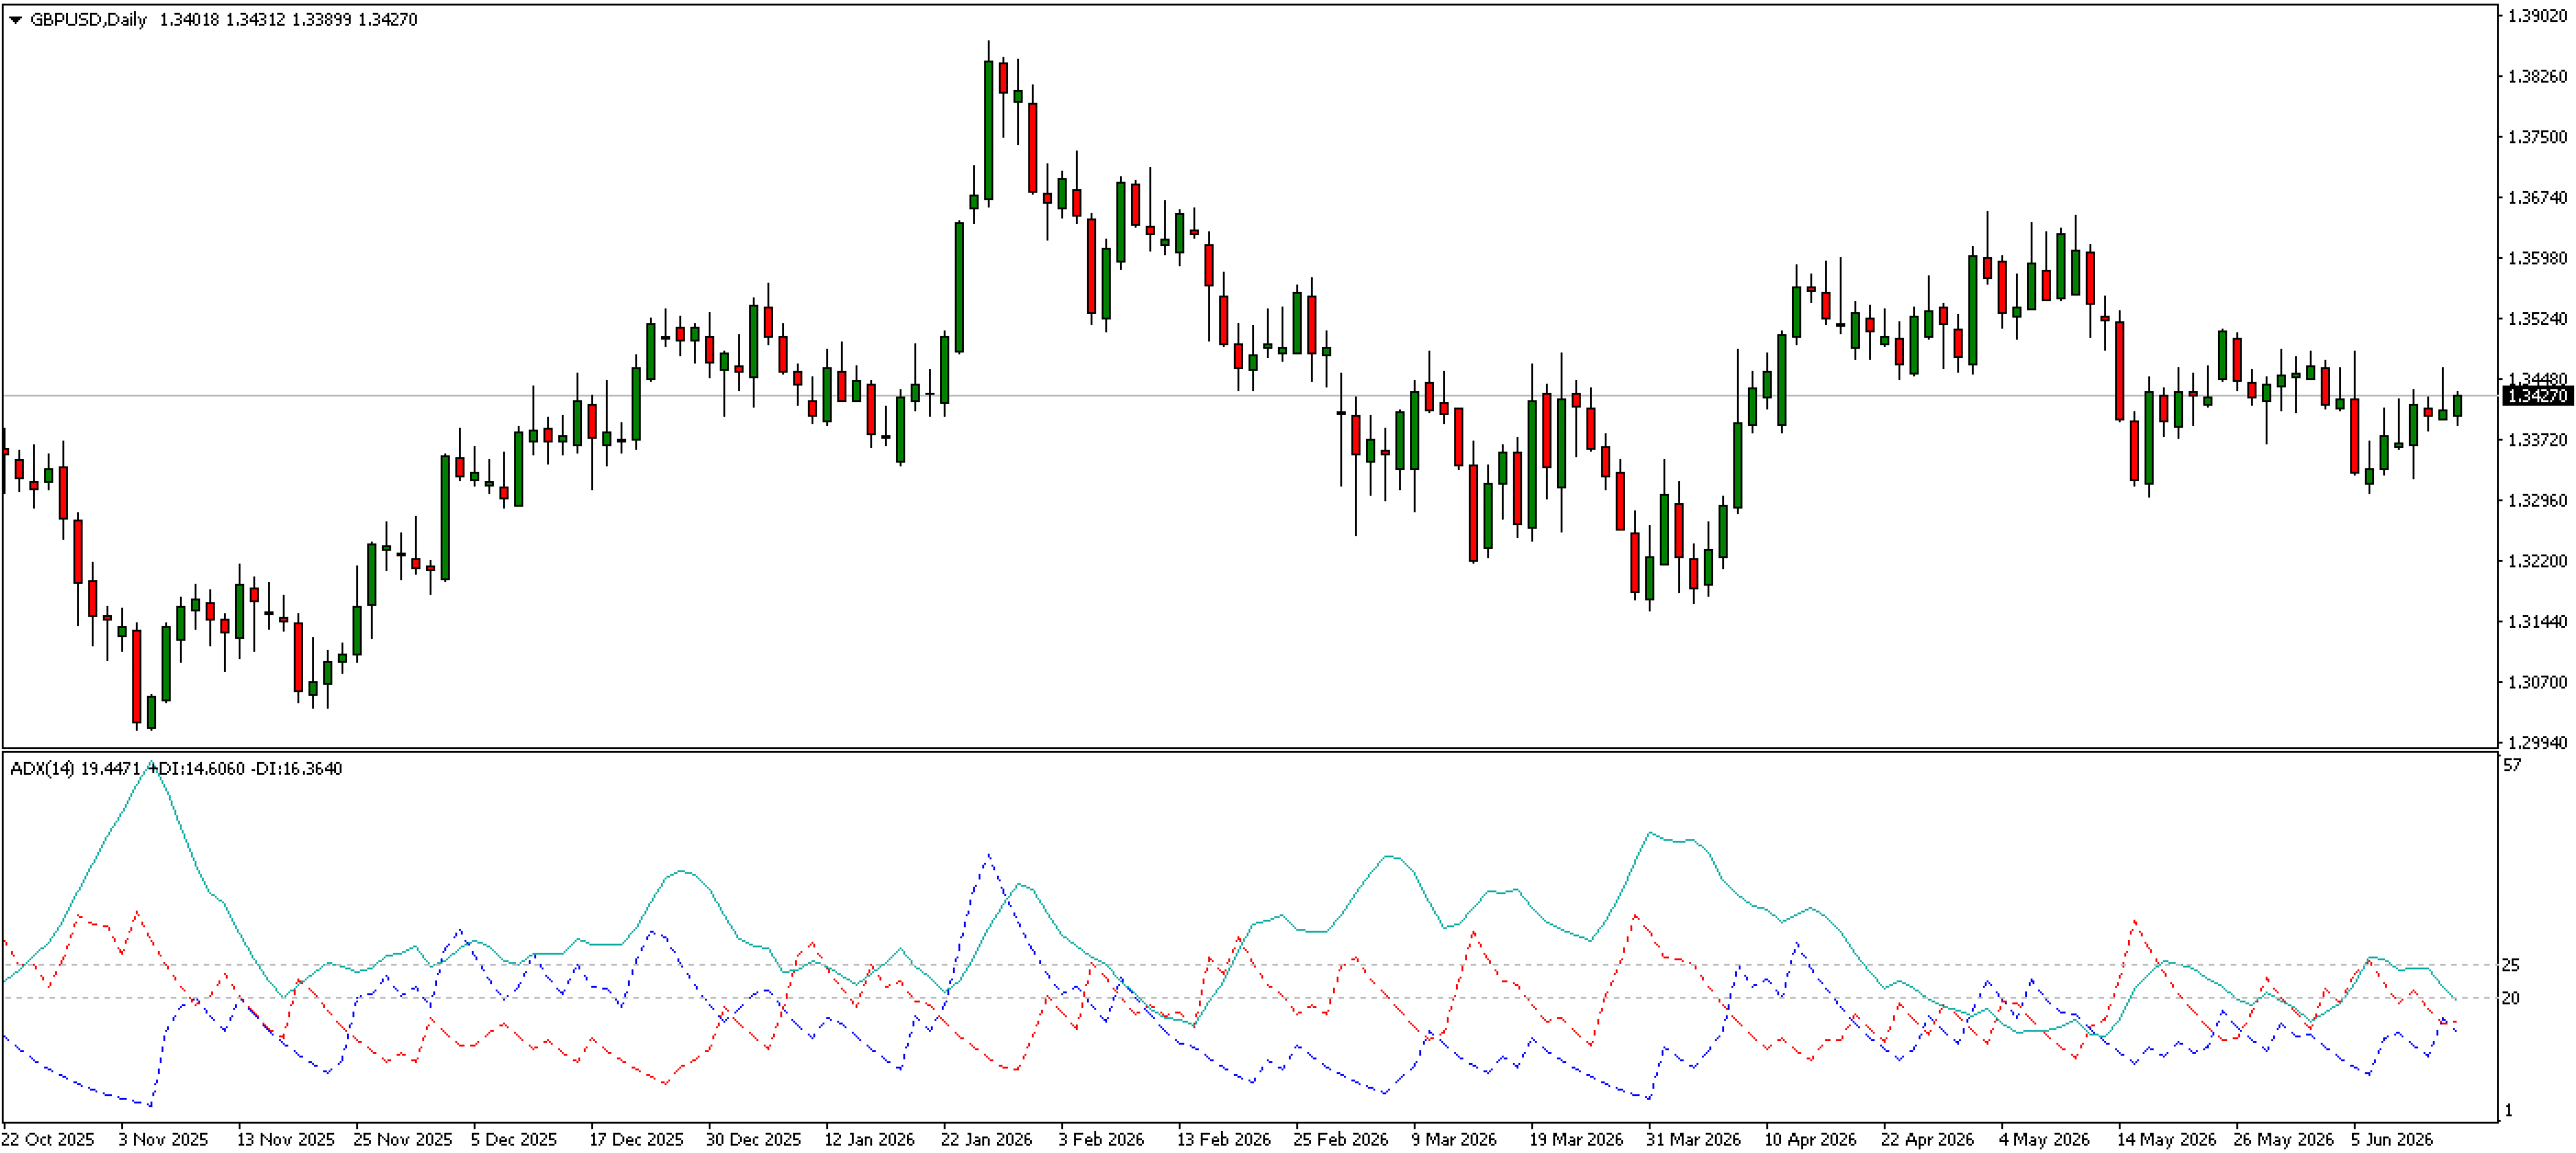
Task: Click price scale label 1.39020
Action: point(2537,16)
